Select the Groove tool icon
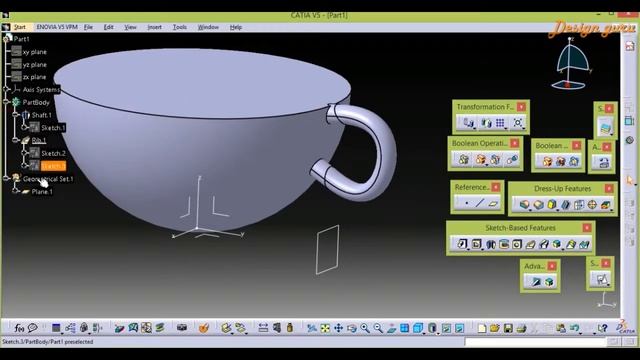This screenshot has width=640, height=360. pyautogui.click(x=504, y=244)
